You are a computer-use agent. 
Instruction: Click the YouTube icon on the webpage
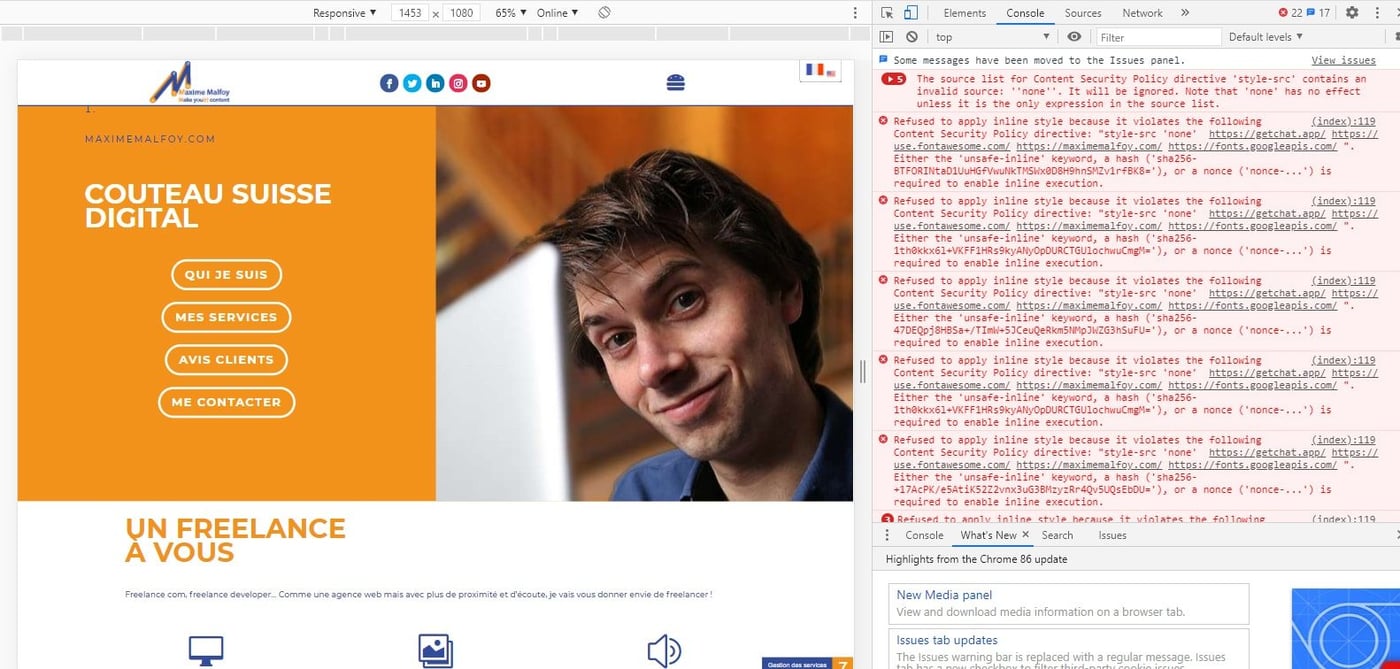pos(481,83)
